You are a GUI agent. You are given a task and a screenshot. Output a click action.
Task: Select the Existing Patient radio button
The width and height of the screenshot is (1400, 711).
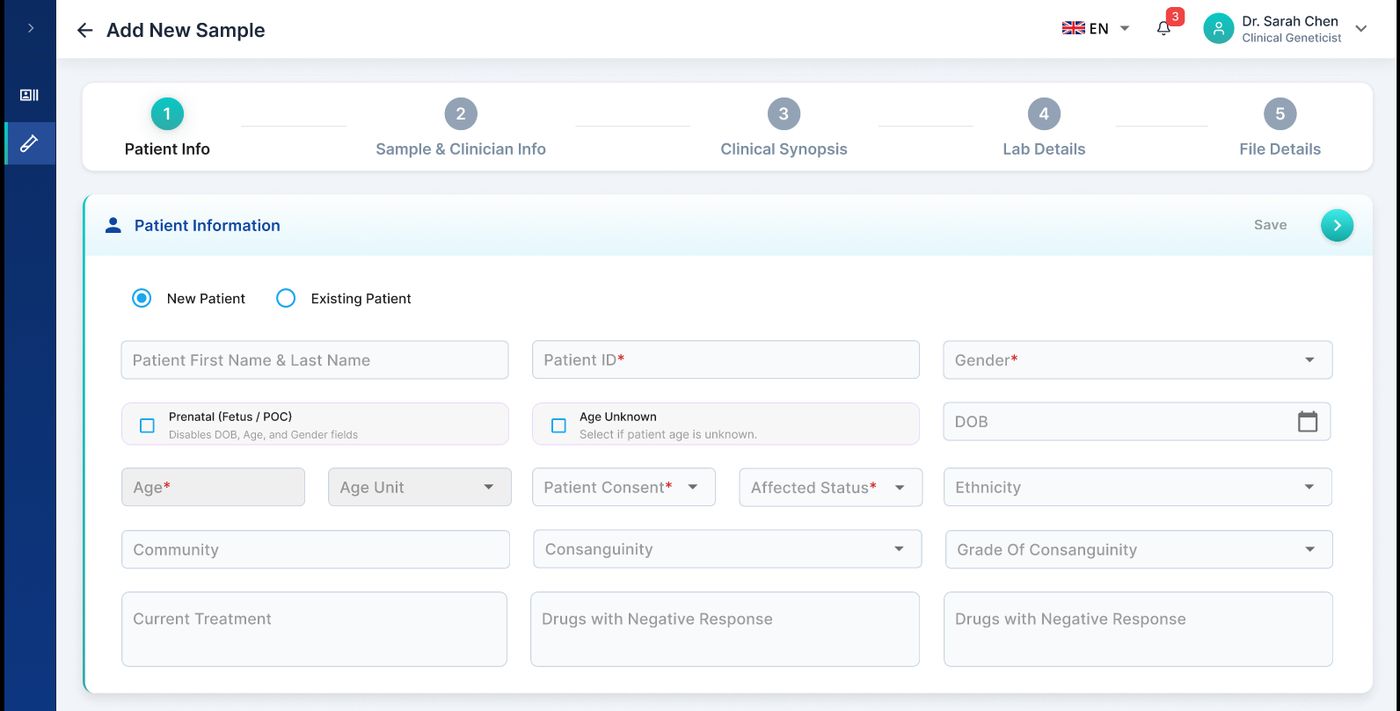[x=286, y=298]
